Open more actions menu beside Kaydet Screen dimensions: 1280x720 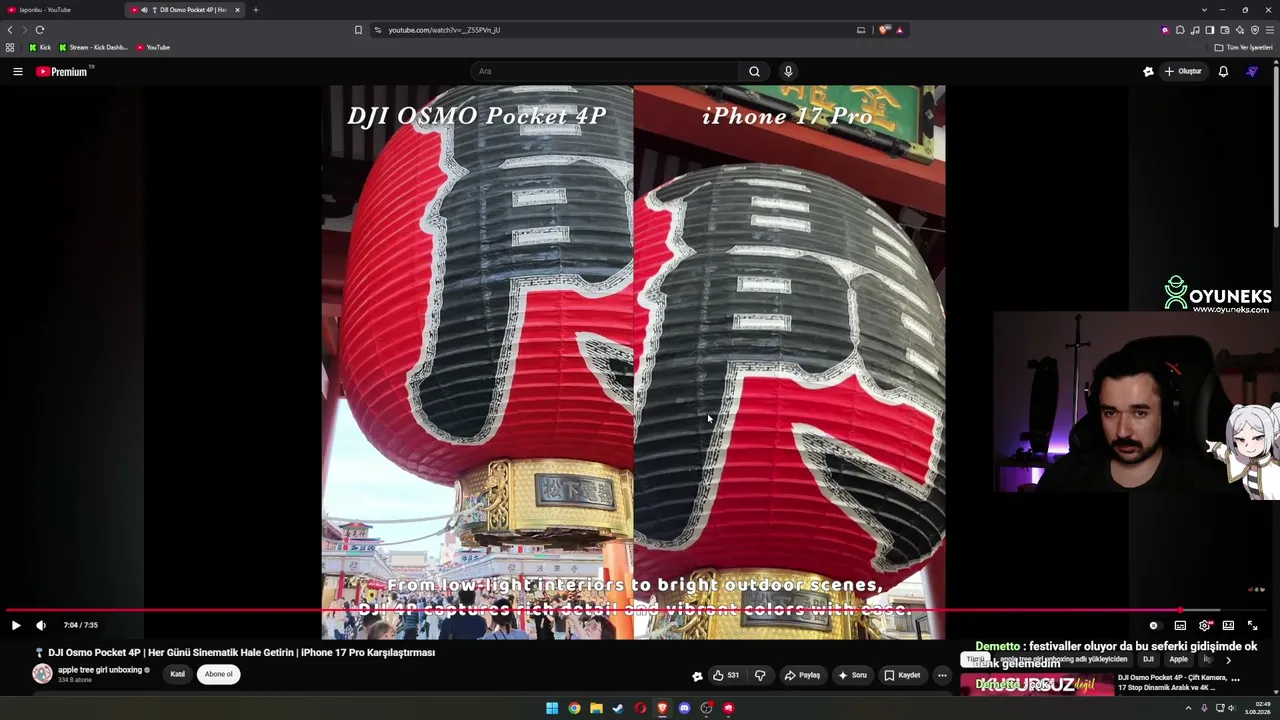942,675
